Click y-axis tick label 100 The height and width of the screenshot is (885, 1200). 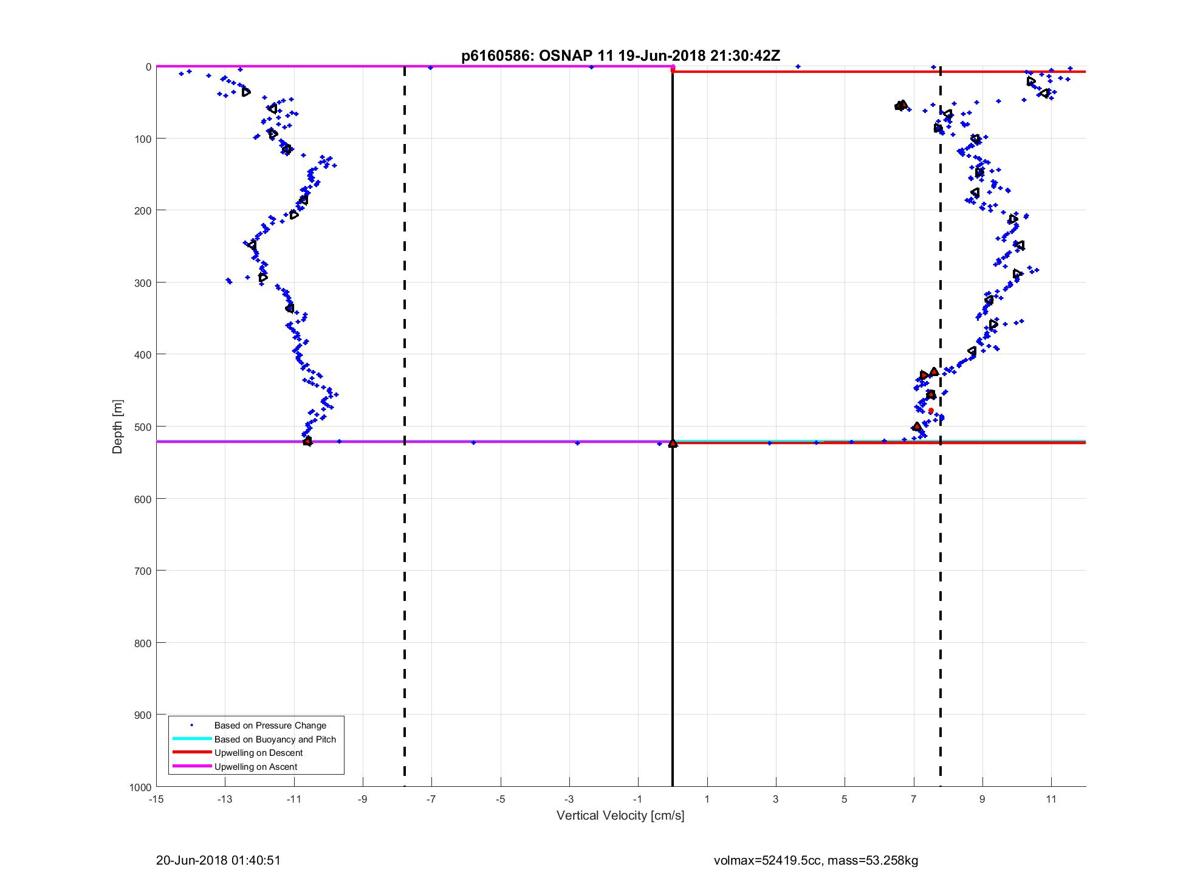point(141,138)
